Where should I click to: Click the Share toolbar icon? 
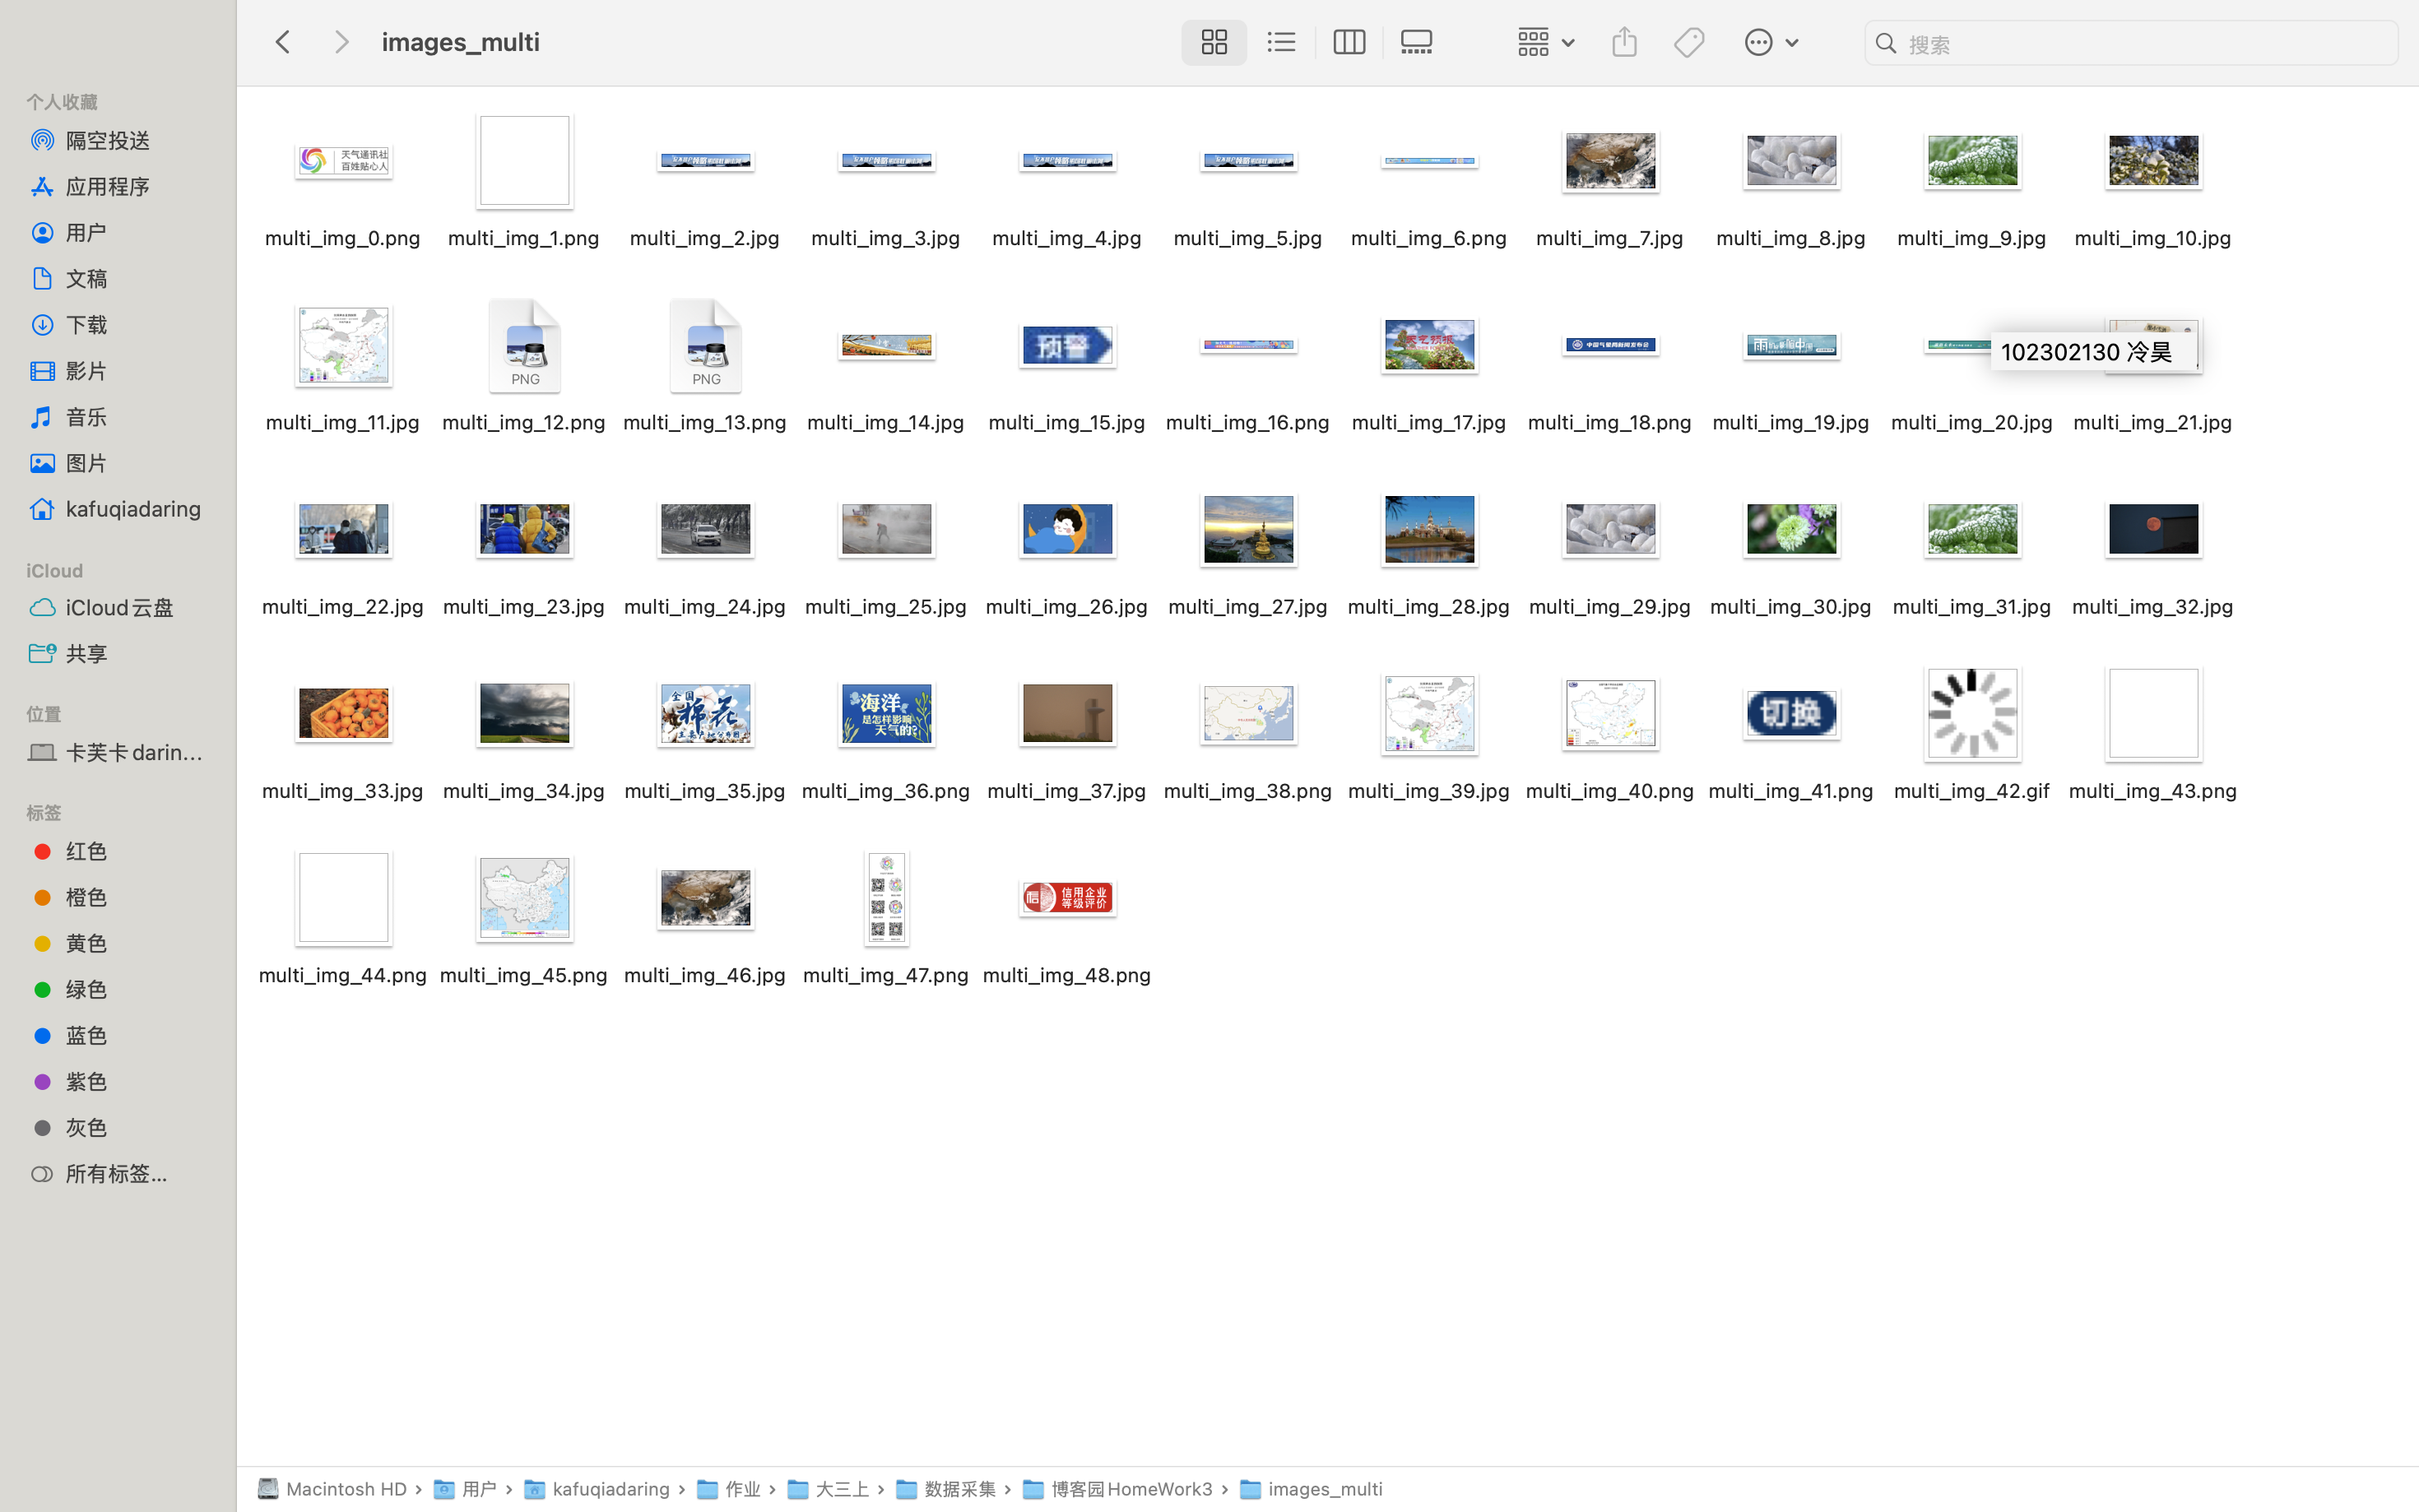1624,42
